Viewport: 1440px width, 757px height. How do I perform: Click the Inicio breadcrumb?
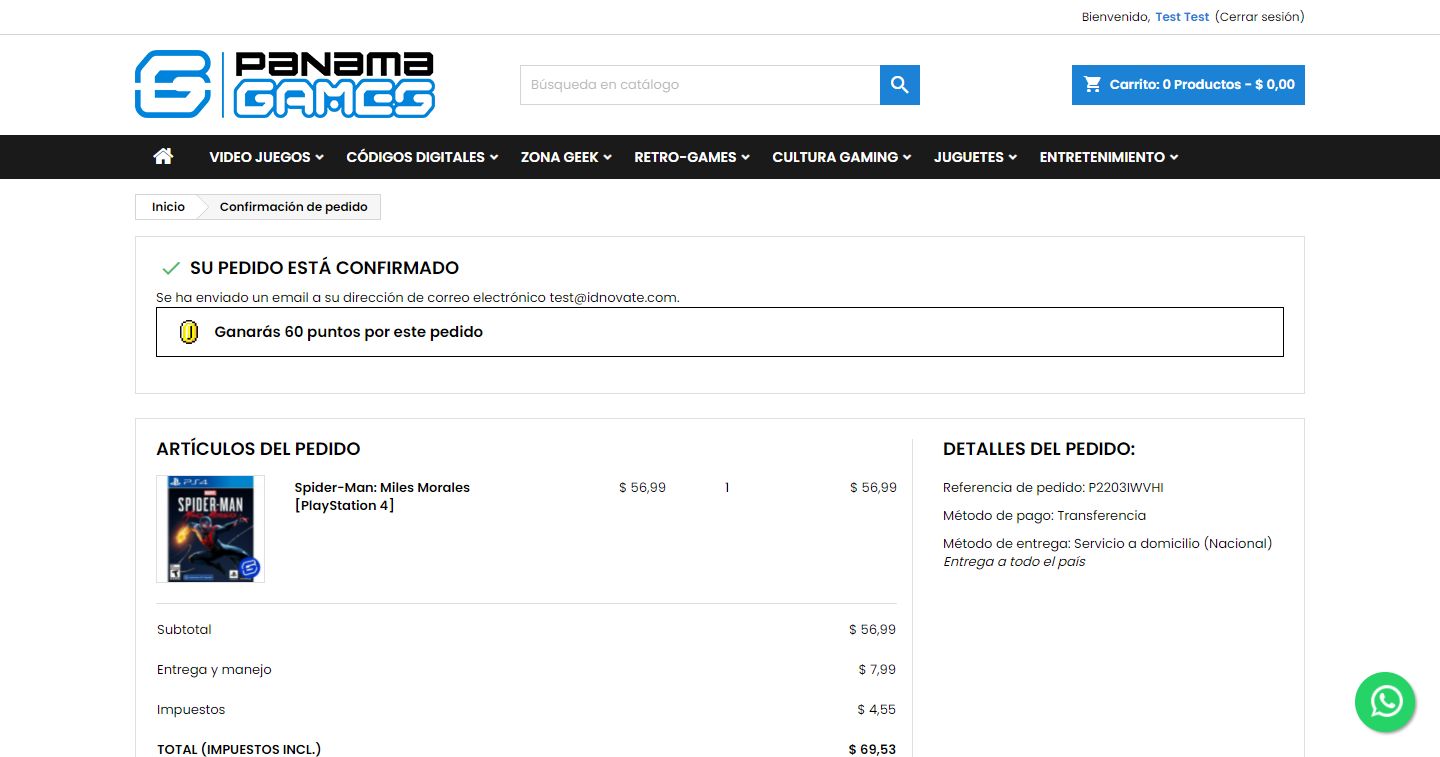coord(168,207)
